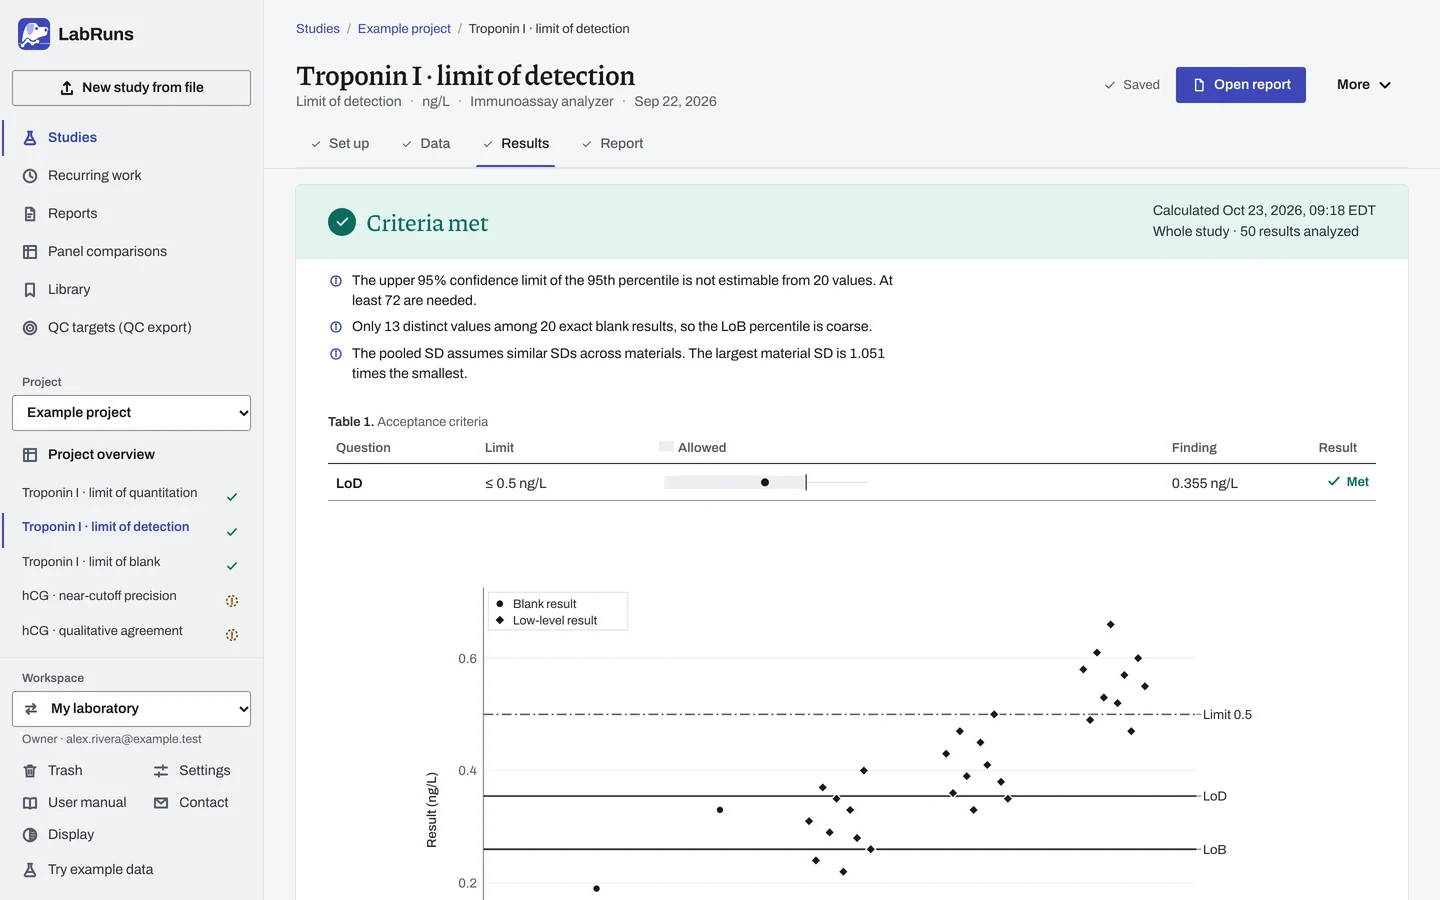1440x900 pixels.
Task: Click the LoD allowed-range bar marker
Action: 765,483
